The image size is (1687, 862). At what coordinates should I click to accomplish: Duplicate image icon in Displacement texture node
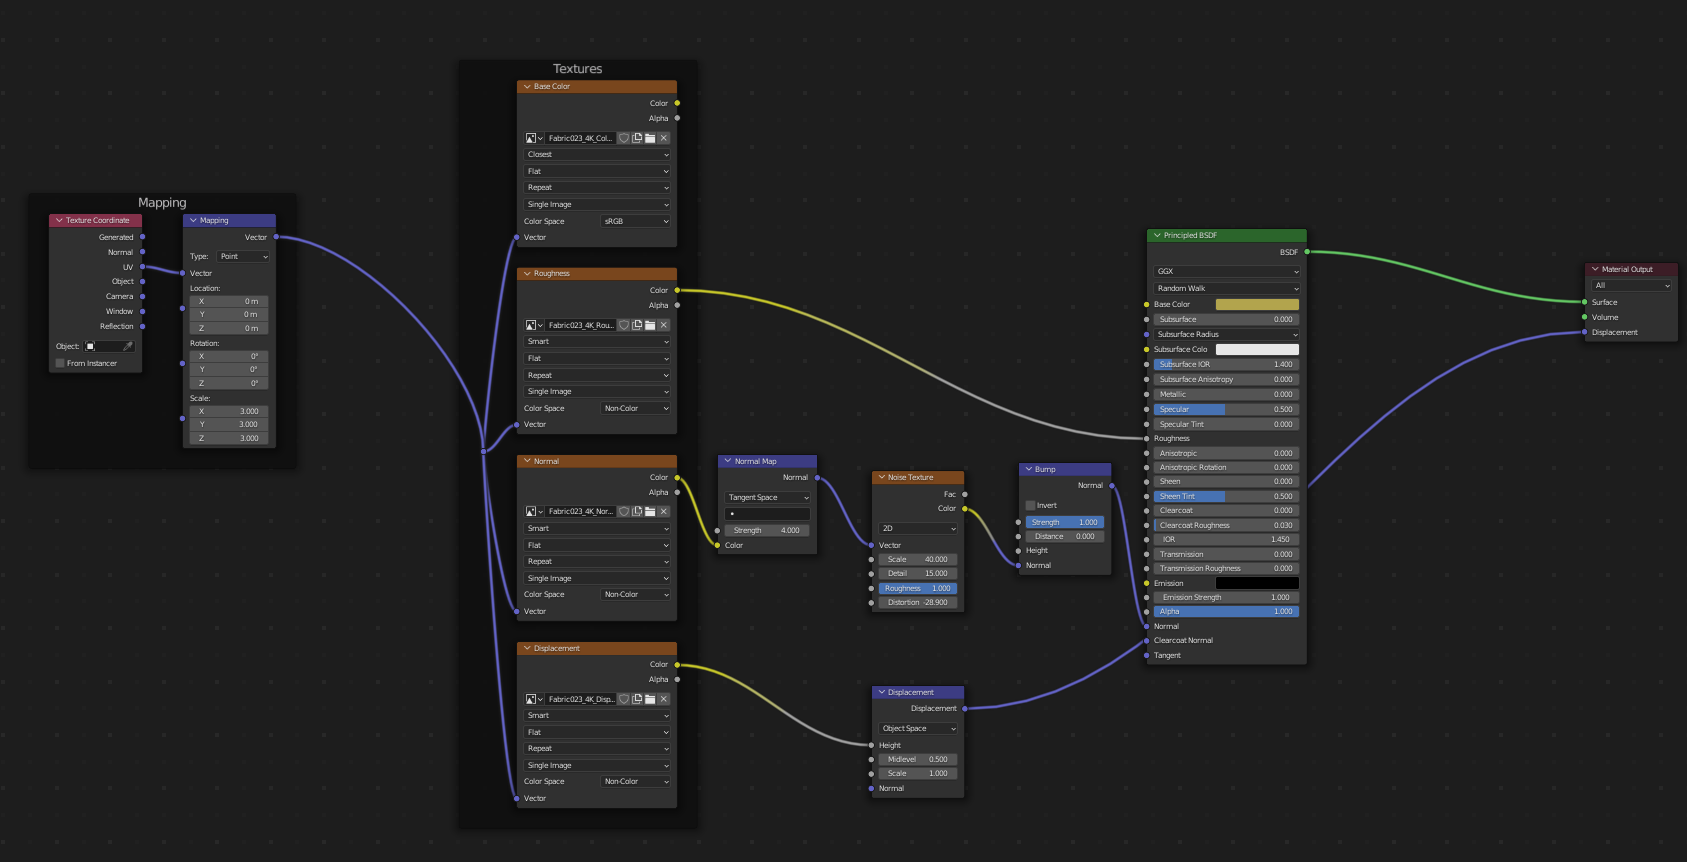click(637, 699)
